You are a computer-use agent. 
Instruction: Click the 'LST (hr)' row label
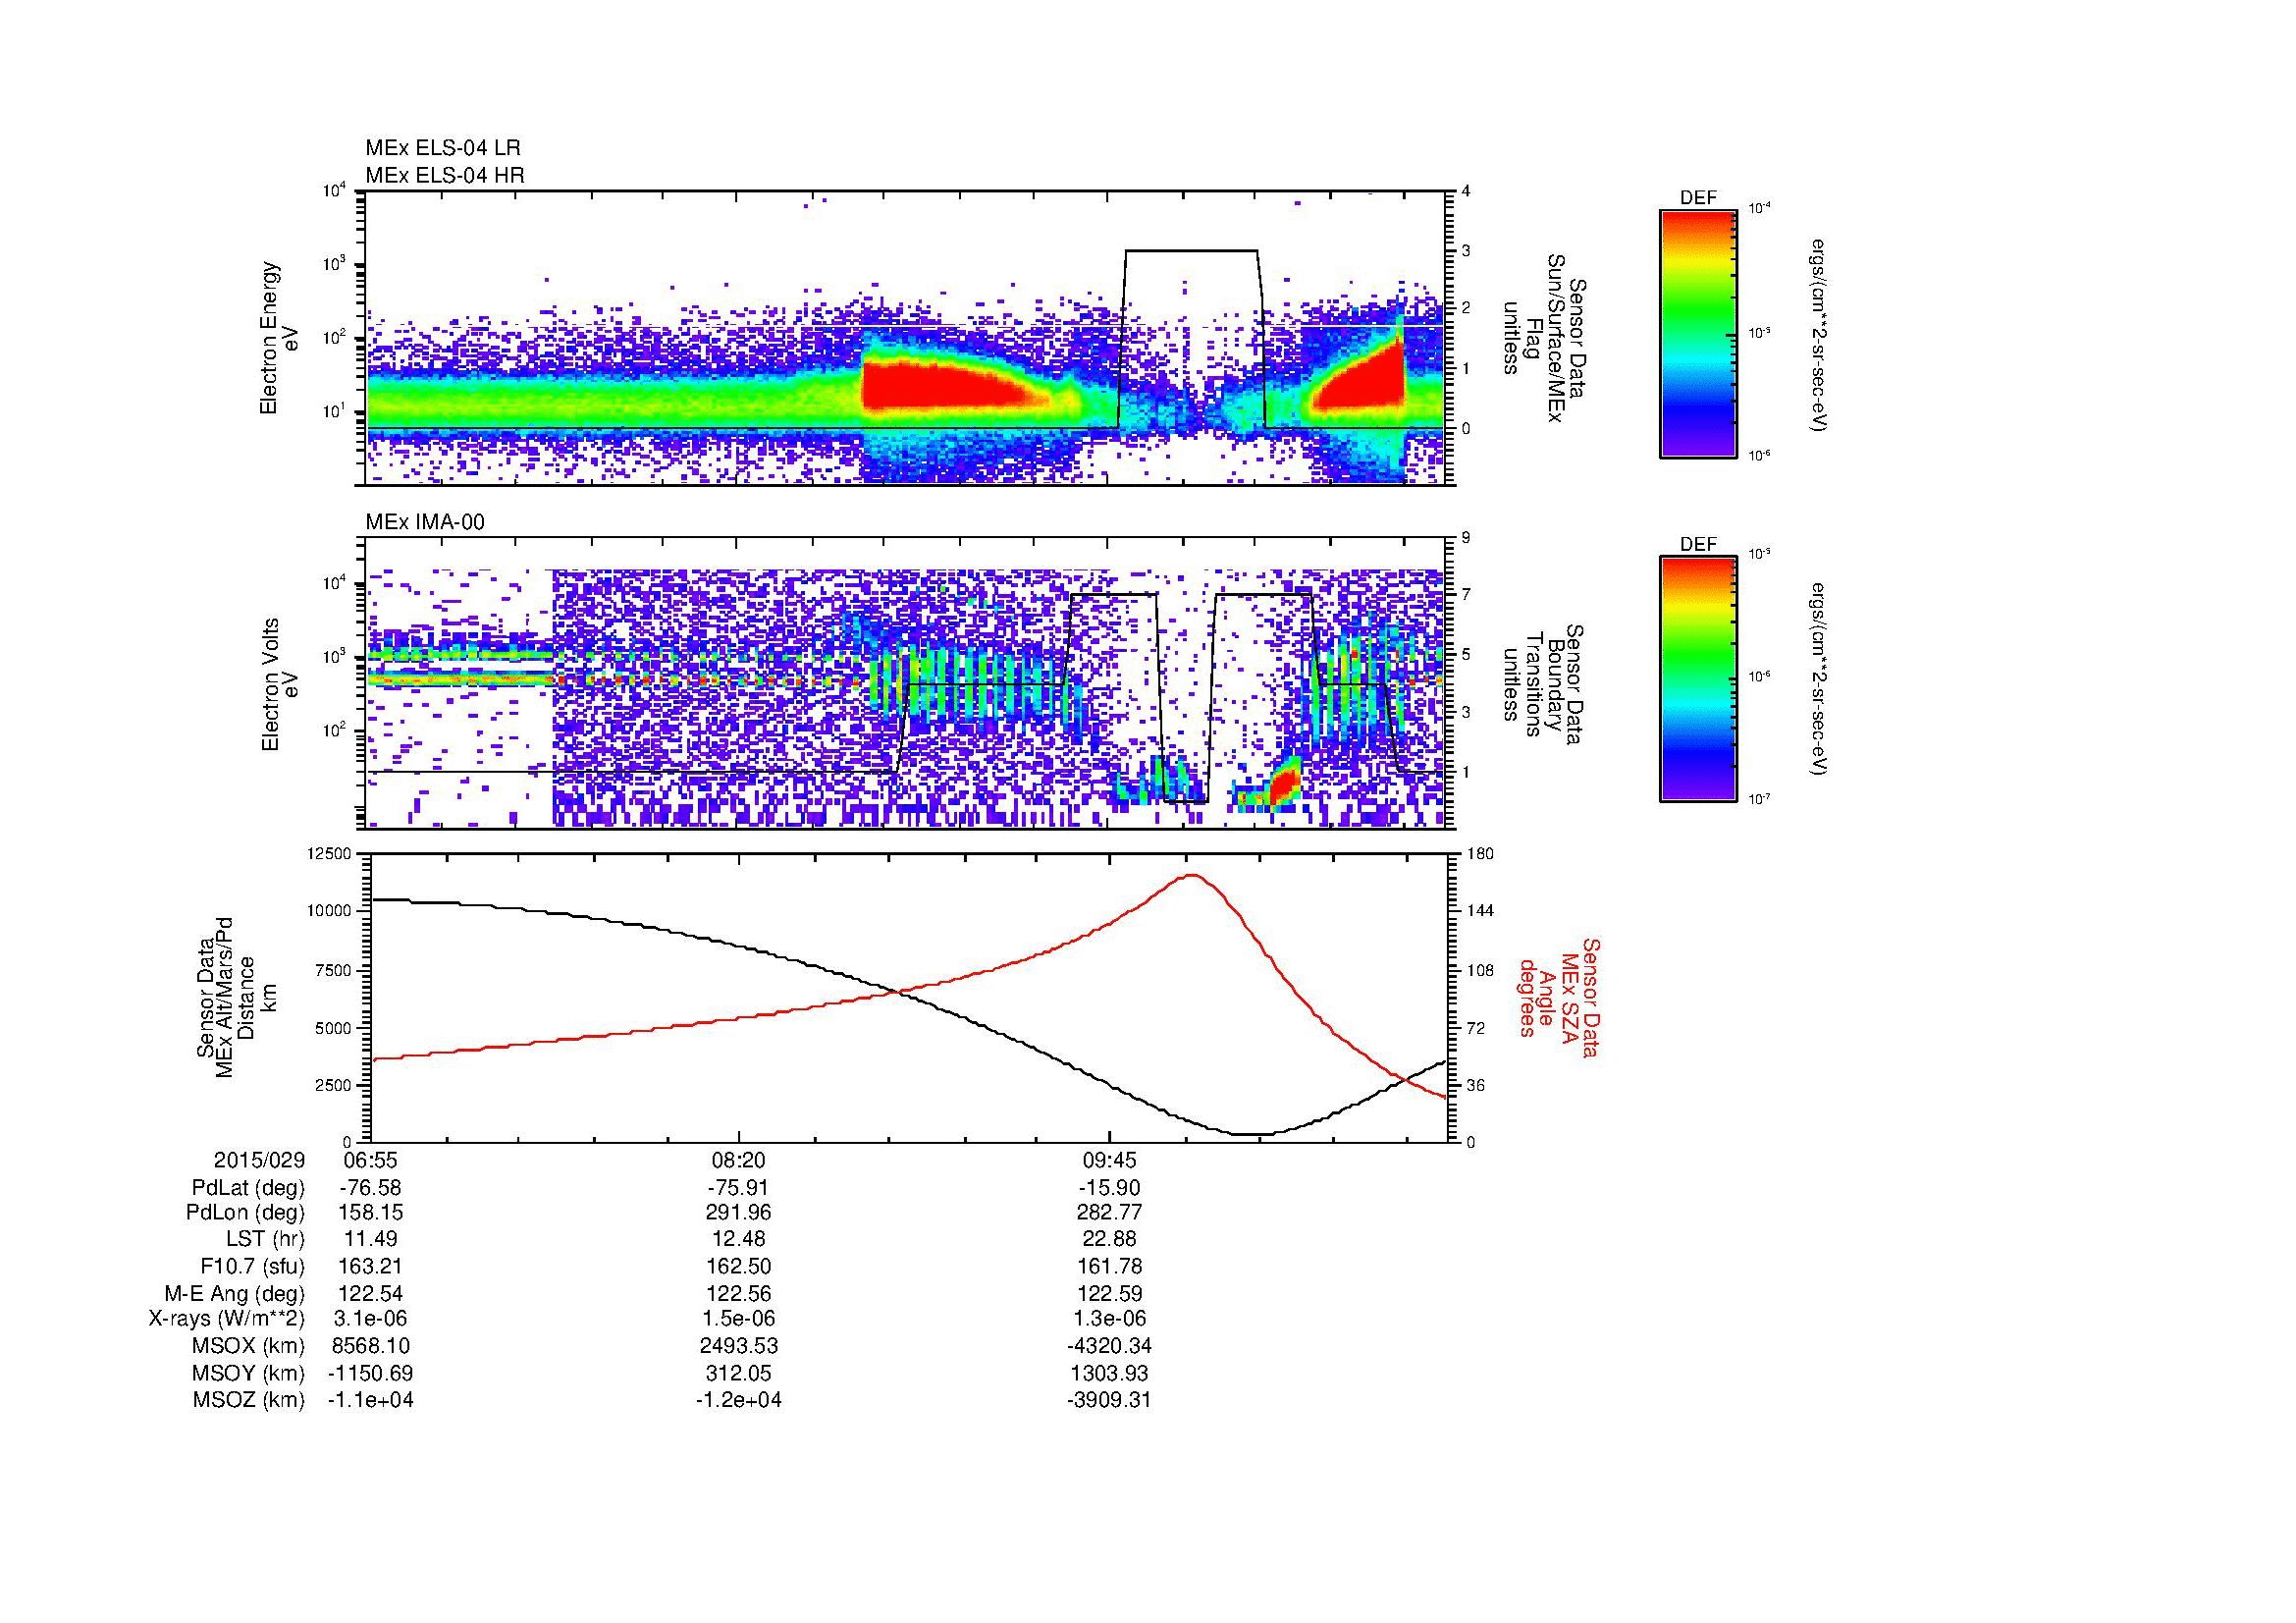(x=263, y=1240)
